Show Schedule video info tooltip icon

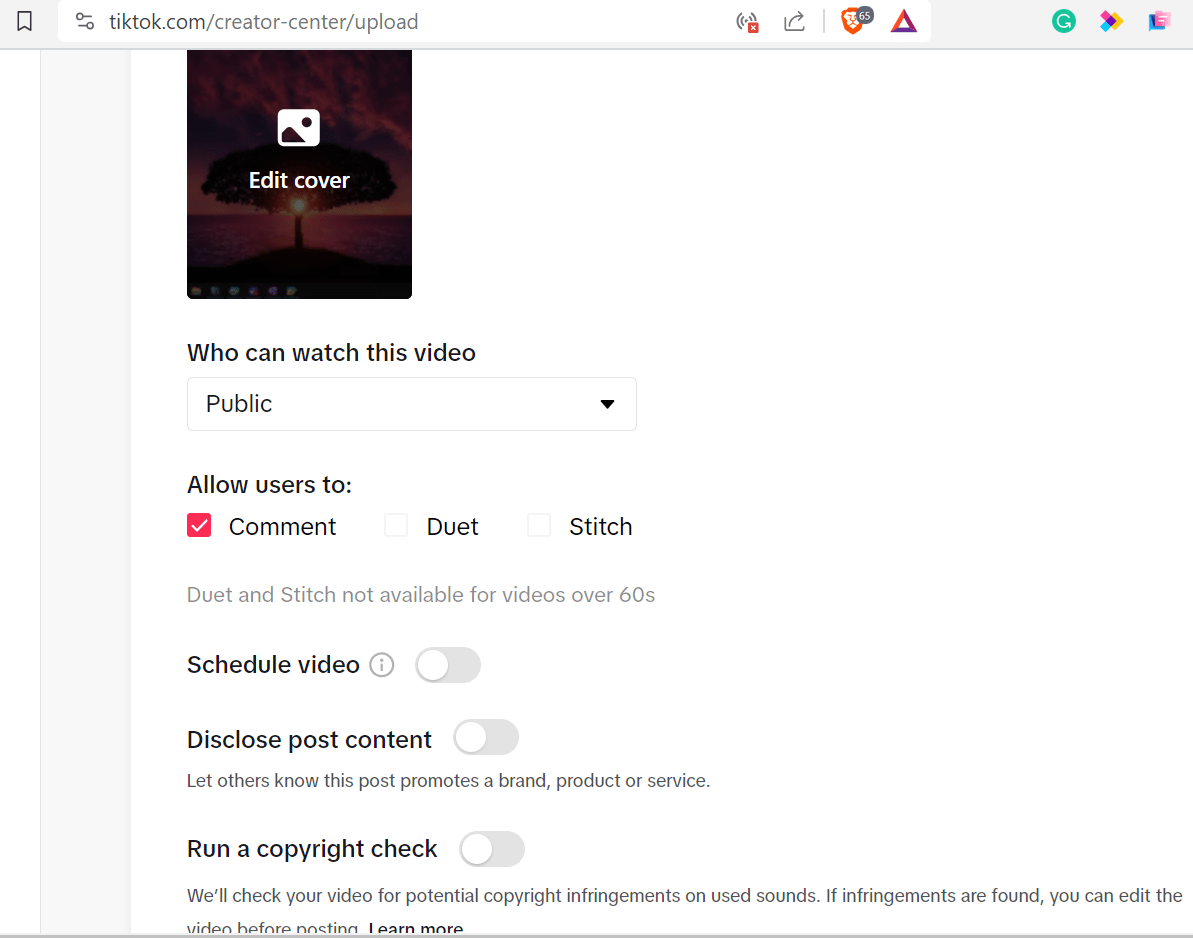click(x=382, y=665)
